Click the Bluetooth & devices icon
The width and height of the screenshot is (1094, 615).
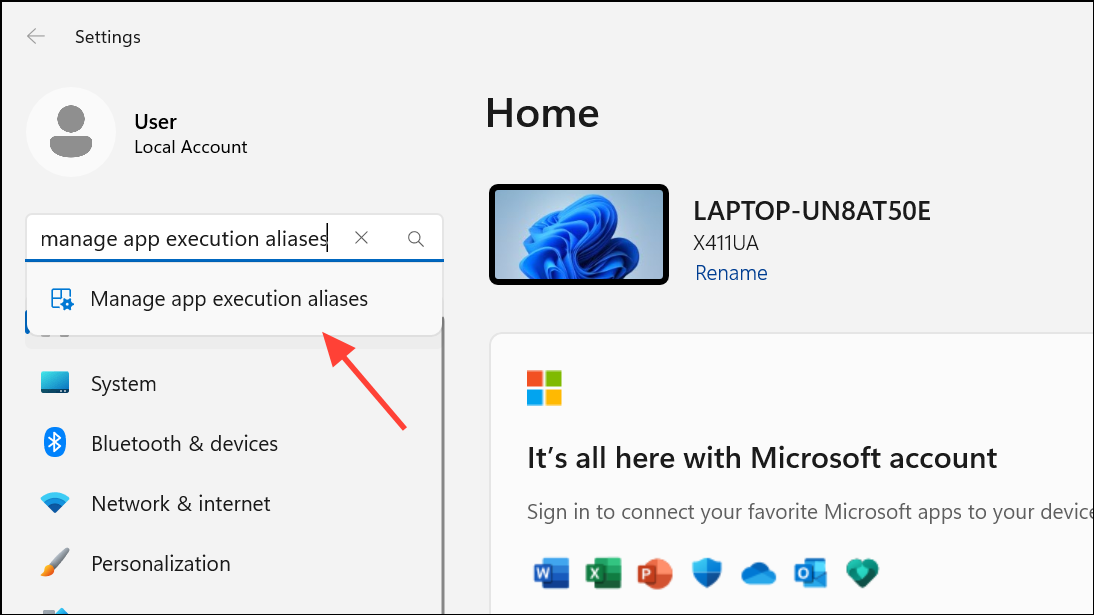55,443
